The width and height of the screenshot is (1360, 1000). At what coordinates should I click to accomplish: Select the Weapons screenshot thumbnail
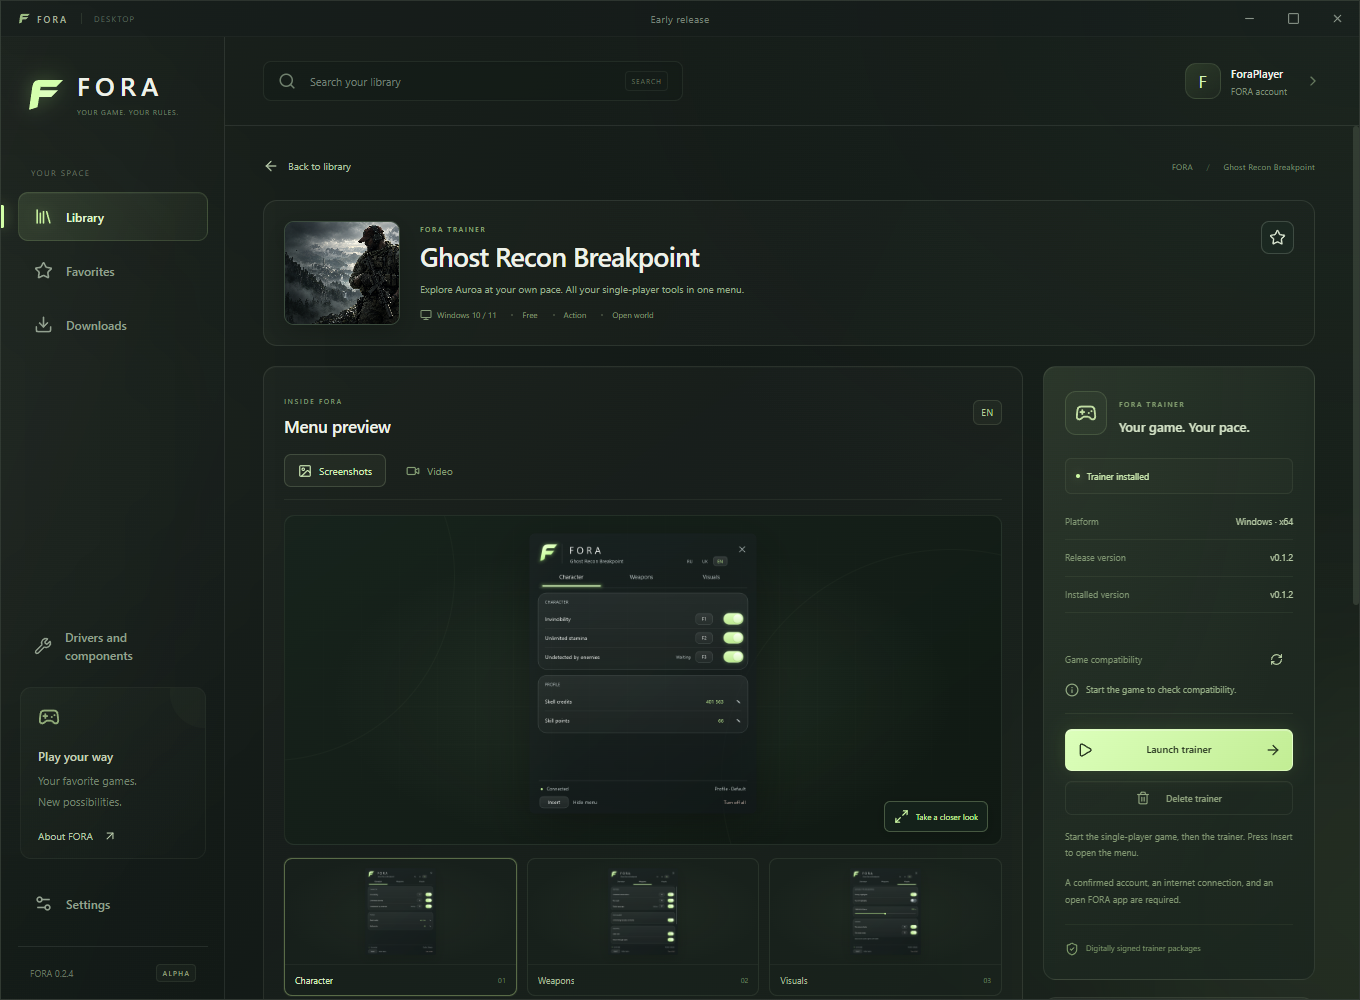coord(643,926)
